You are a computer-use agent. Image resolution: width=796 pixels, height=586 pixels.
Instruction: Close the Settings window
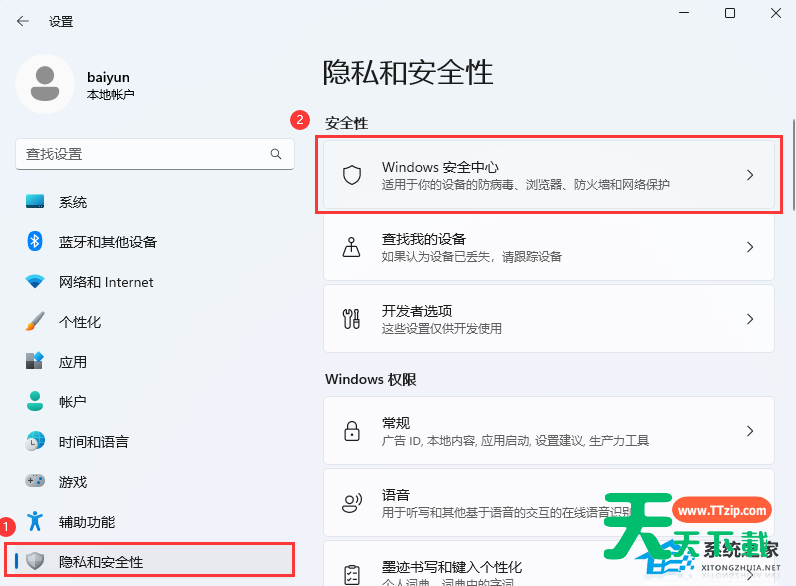776,13
